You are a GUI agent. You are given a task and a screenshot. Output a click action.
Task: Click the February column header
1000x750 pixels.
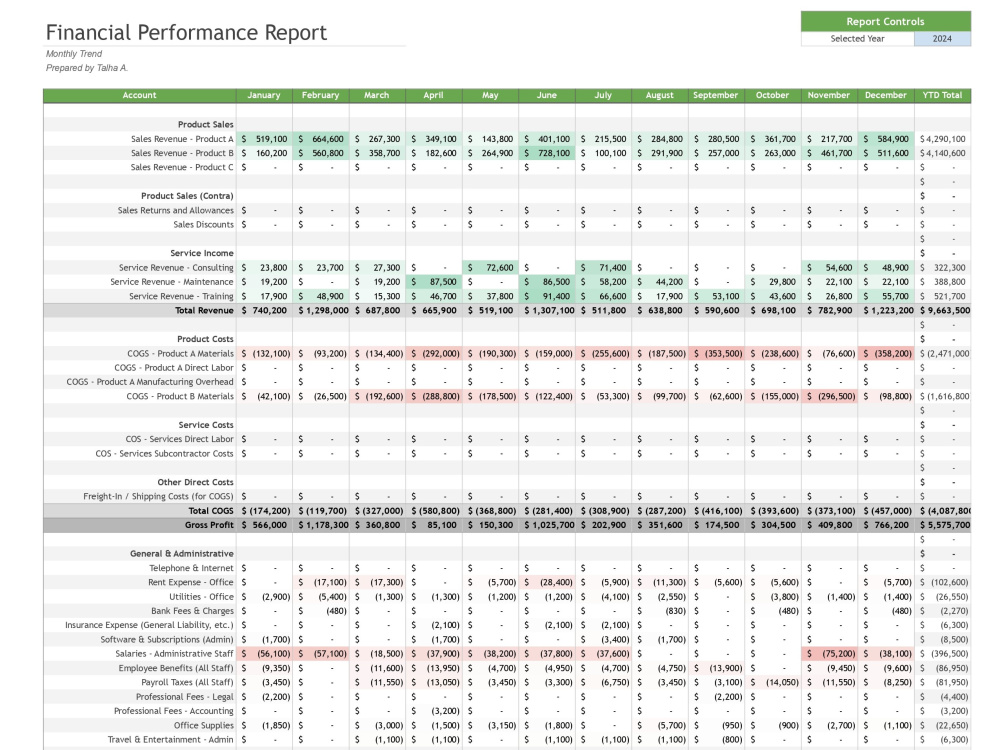(320, 95)
